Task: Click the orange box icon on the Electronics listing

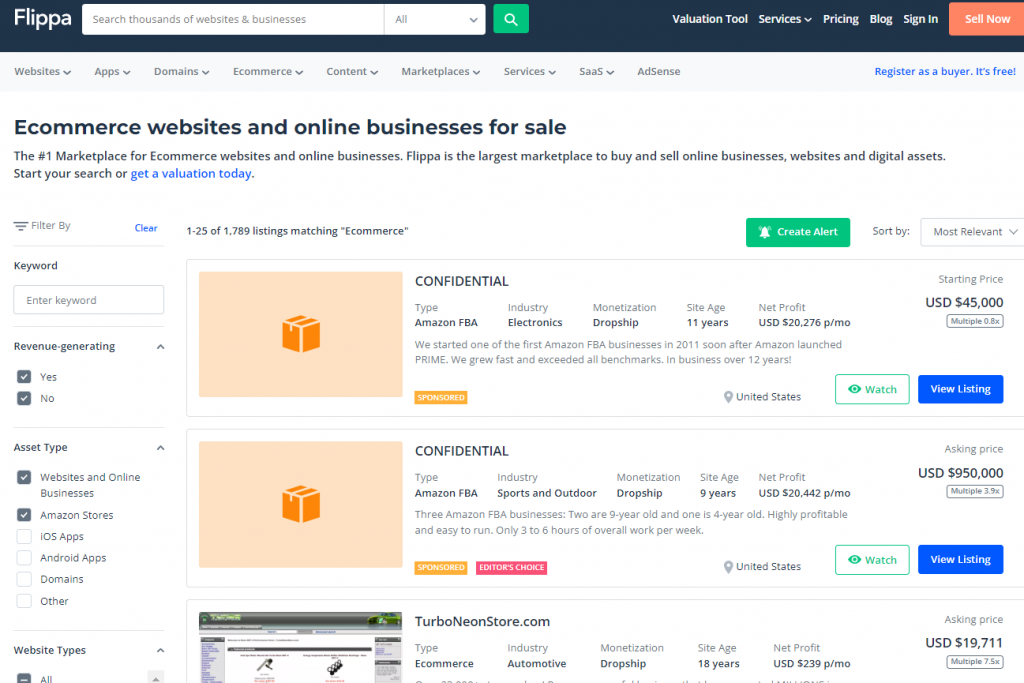Action: [x=301, y=334]
